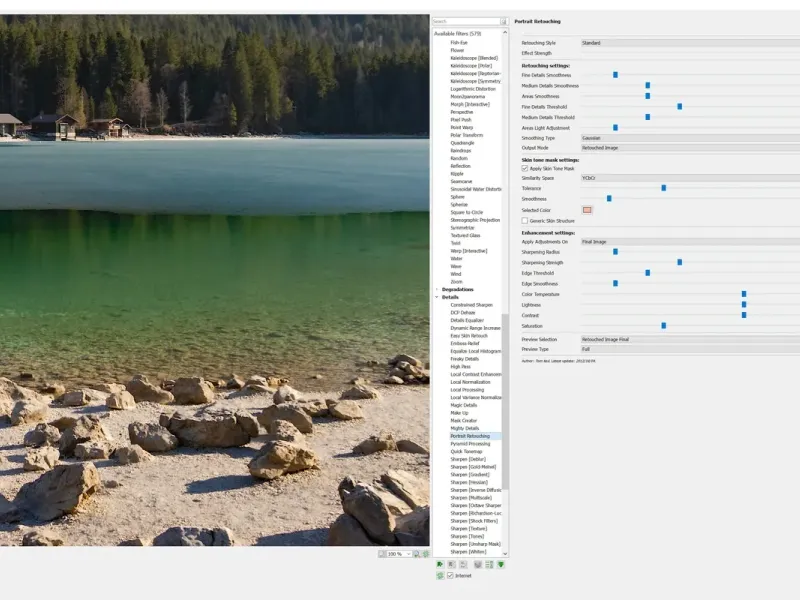Image resolution: width=800 pixels, height=600 pixels.
Task: Click the filter list scrollbar down arrow
Action: (505, 554)
